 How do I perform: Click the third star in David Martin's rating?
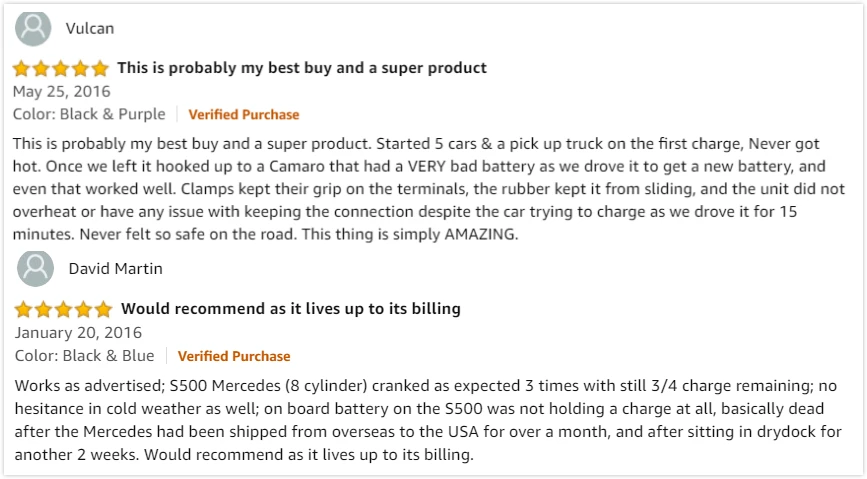pos(63,309)
